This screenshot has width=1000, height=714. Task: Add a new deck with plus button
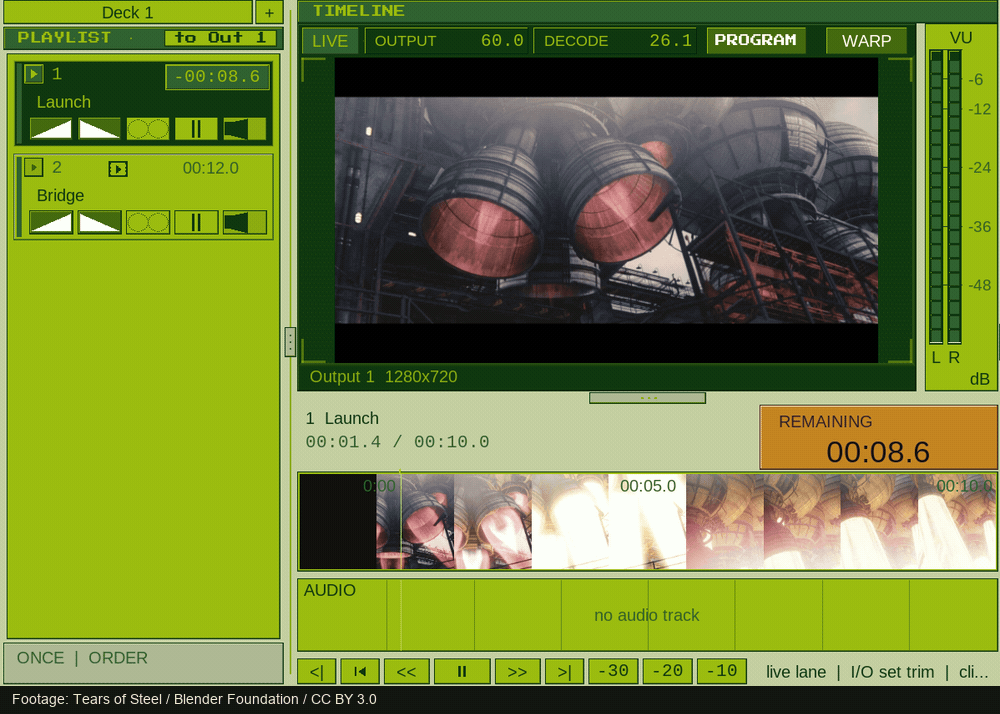click(x=269, y=13)
